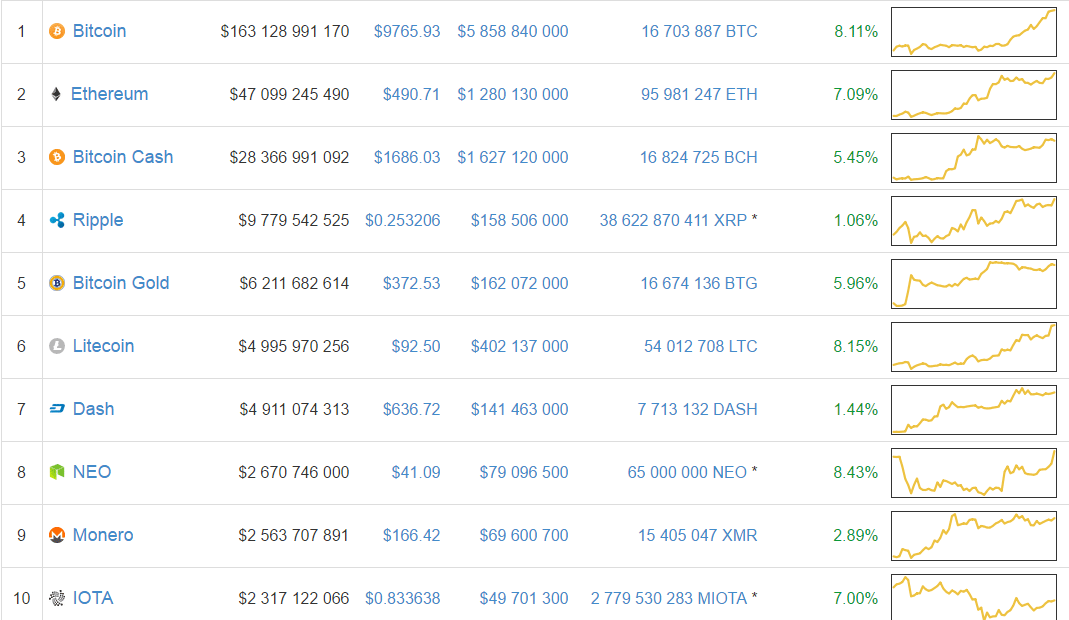Click supply 16 674 136 BTG

699,283
